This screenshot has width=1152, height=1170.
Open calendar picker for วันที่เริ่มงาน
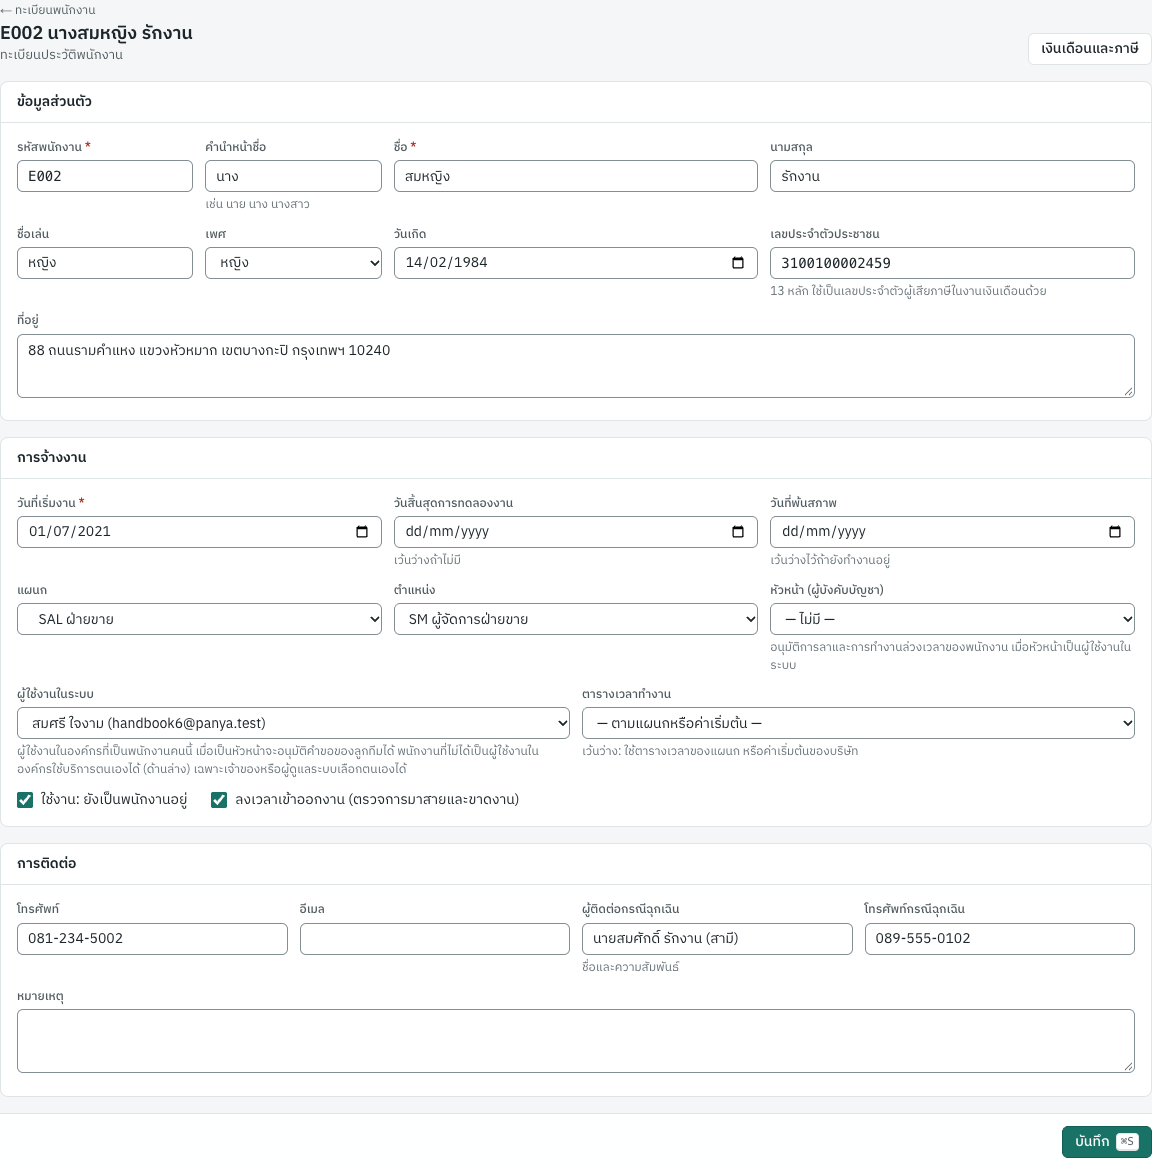pyautogui.click(x=362, y=532)
